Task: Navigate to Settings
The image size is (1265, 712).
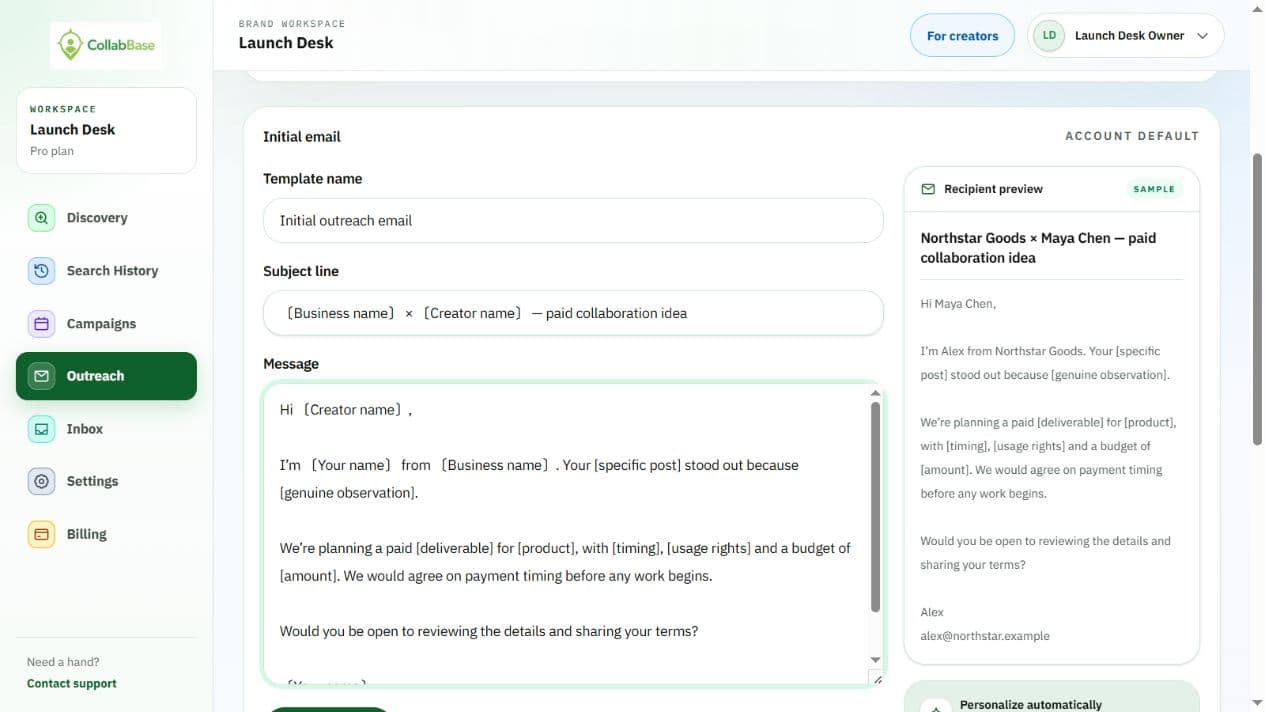Action: pyautogui.click(x=106, y=481)
